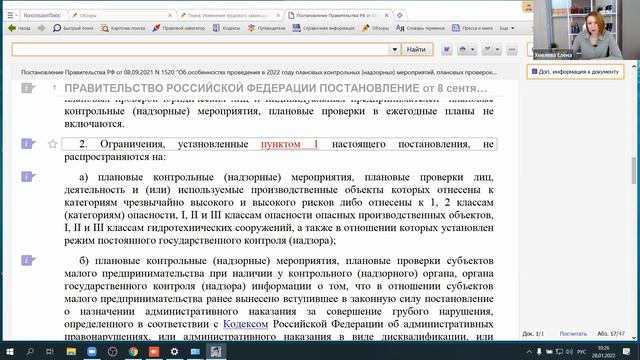Bookmark paragraph 2 with star icon
The image size is (640, 360).
click(x=52, y=144)
